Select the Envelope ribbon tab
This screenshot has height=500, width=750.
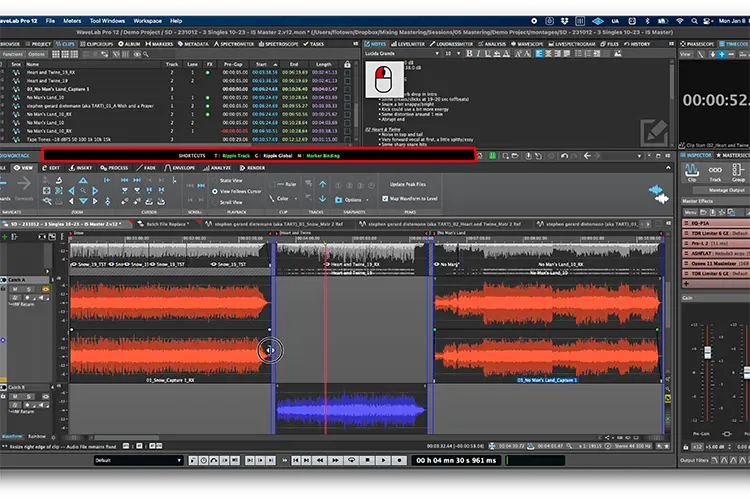[180, 168]
